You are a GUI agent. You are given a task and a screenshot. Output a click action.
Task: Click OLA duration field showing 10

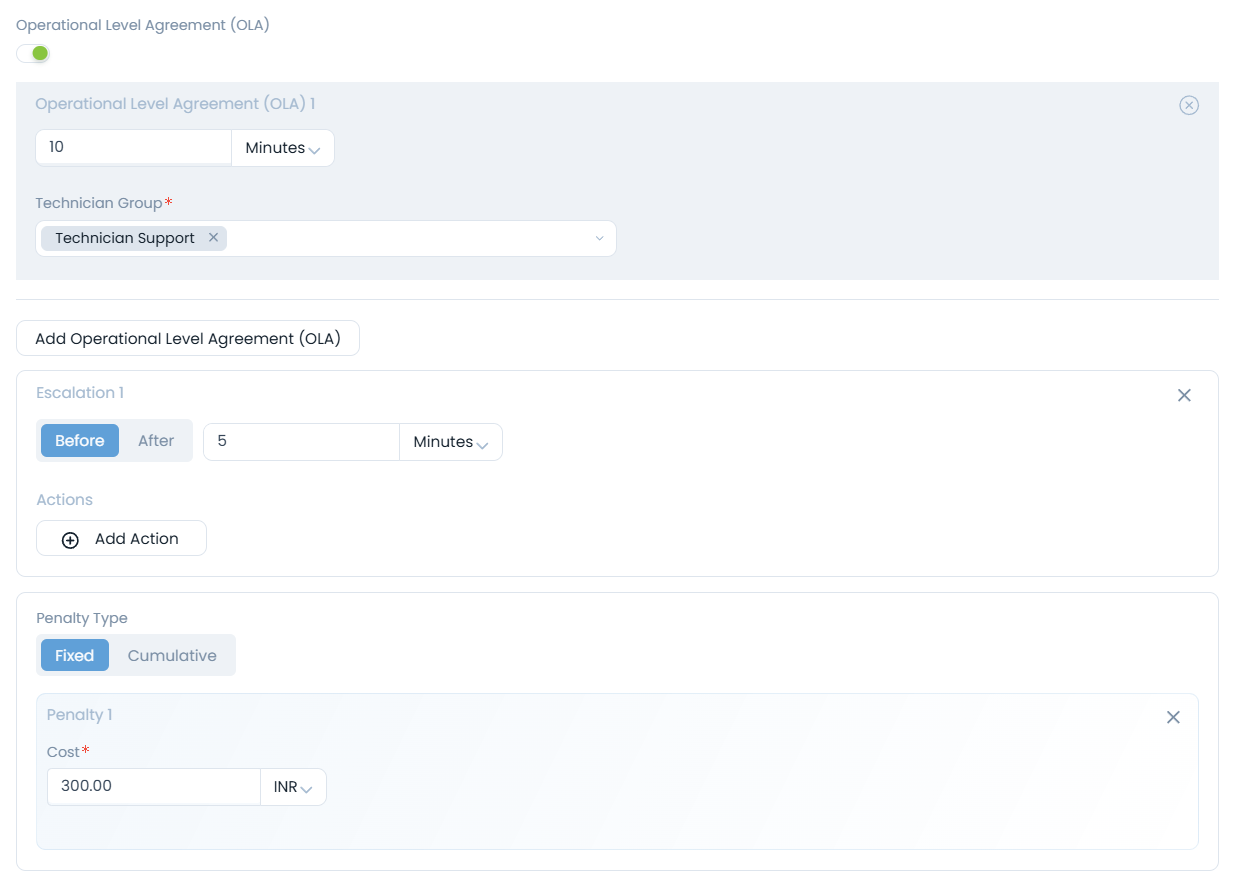pos(133,148)
